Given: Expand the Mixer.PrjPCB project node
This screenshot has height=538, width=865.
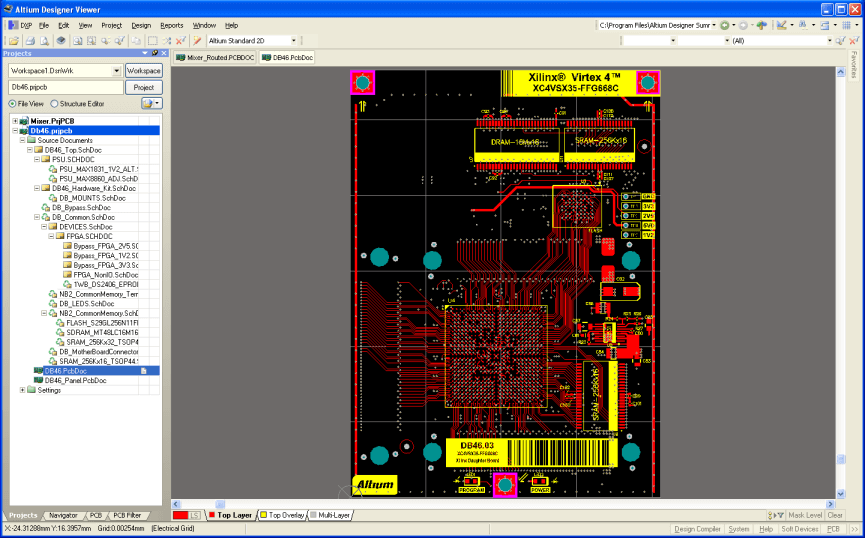Looking at the screenshot, I should point(15,121).
